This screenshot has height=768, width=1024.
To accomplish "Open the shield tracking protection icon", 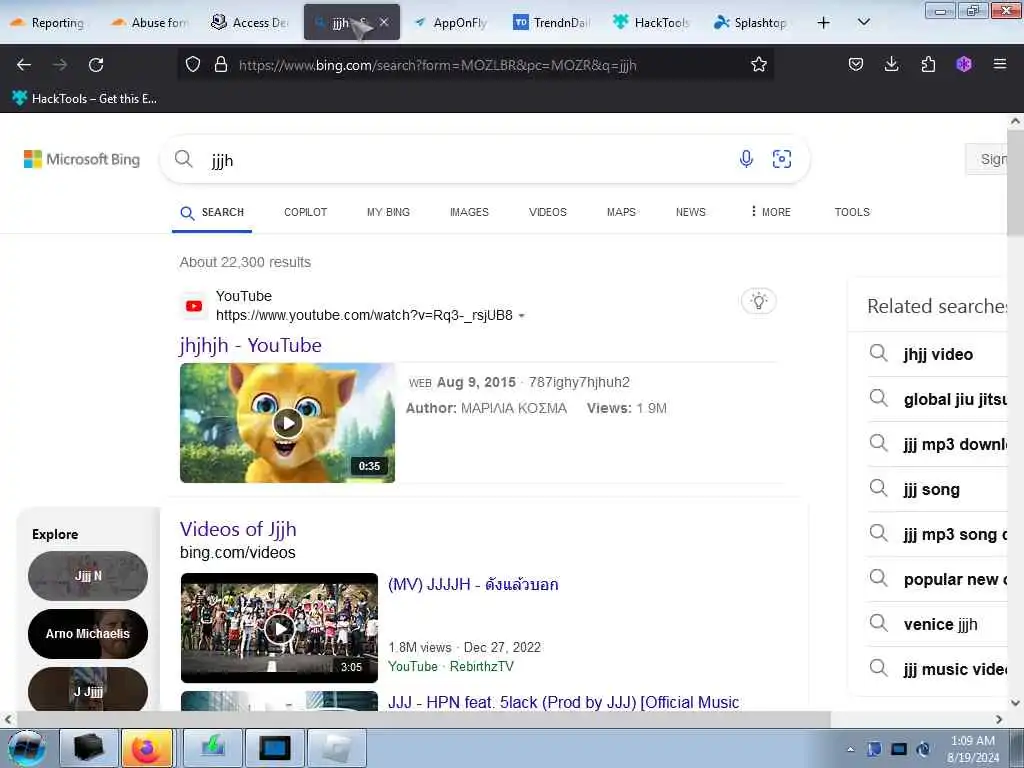I will (x=193, y=64).
